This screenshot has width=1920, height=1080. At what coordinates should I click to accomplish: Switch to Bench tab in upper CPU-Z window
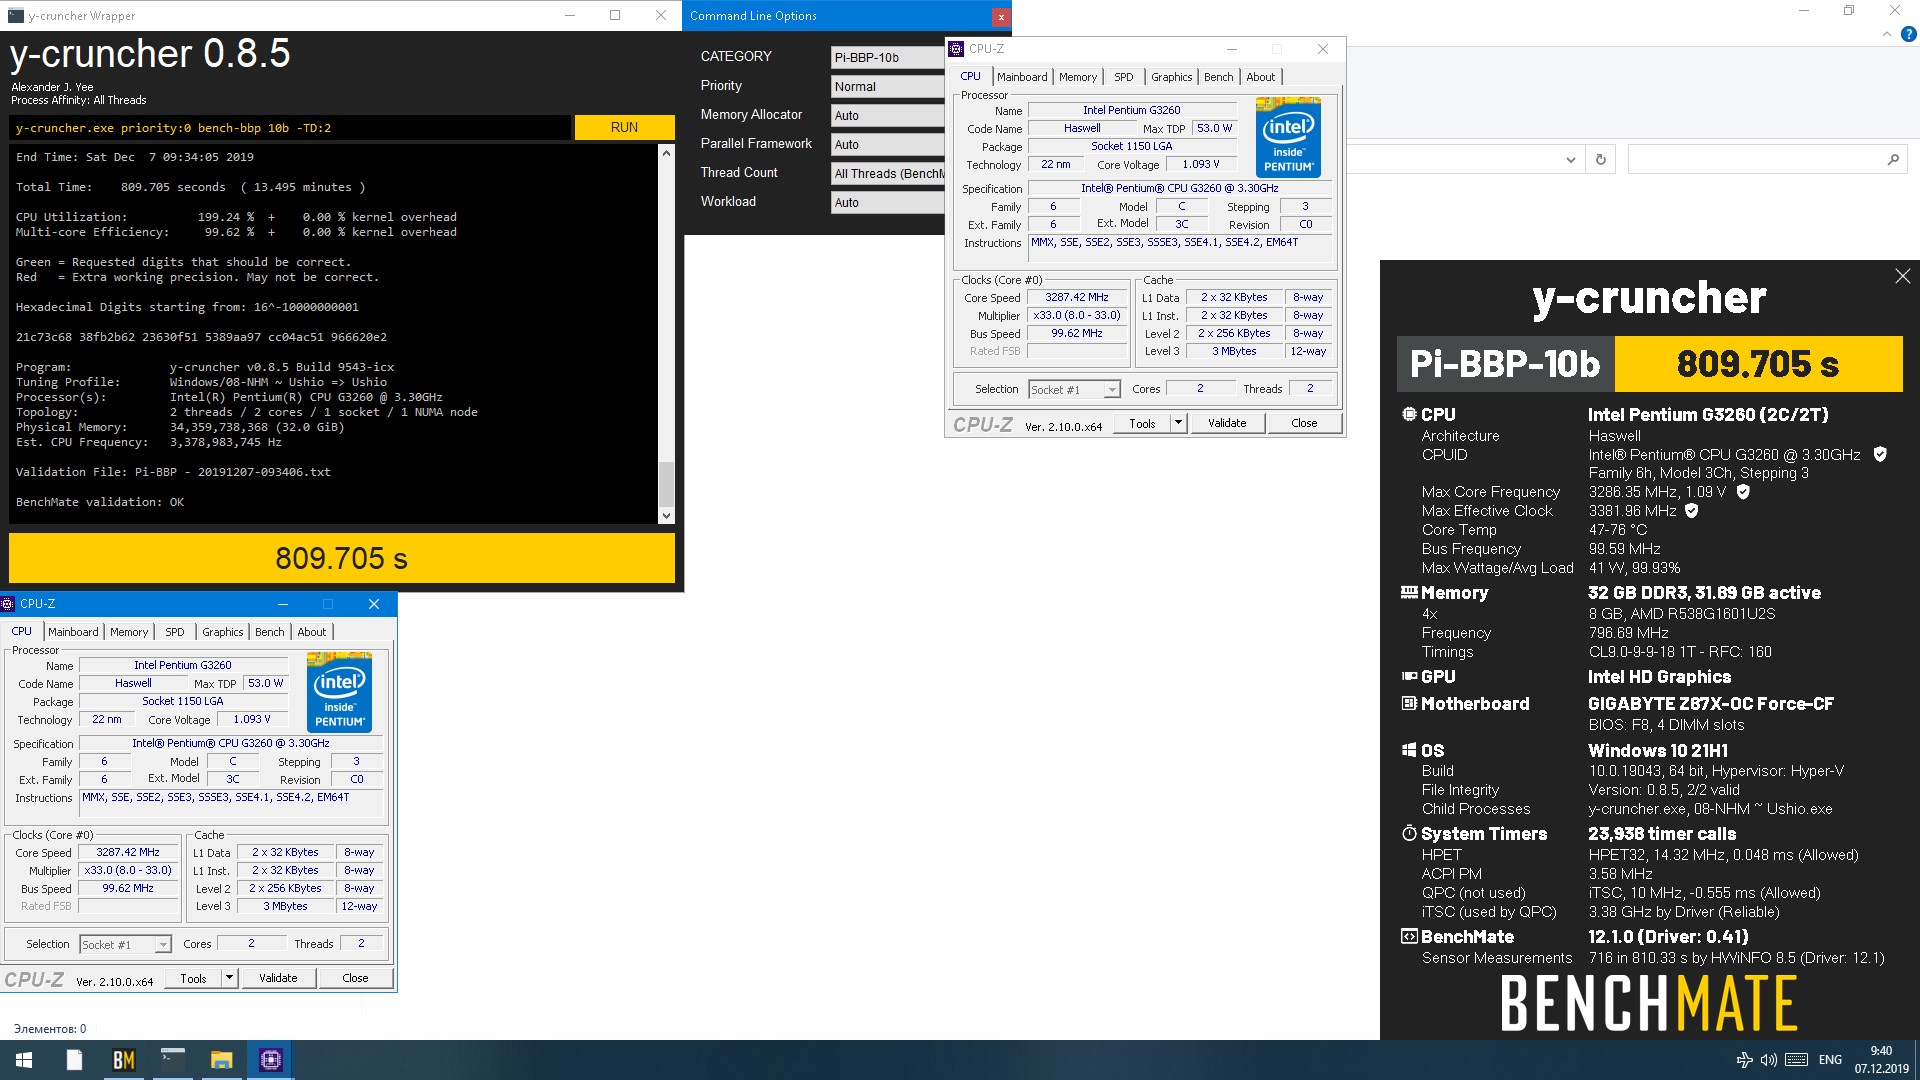(x=1218, y=77)
